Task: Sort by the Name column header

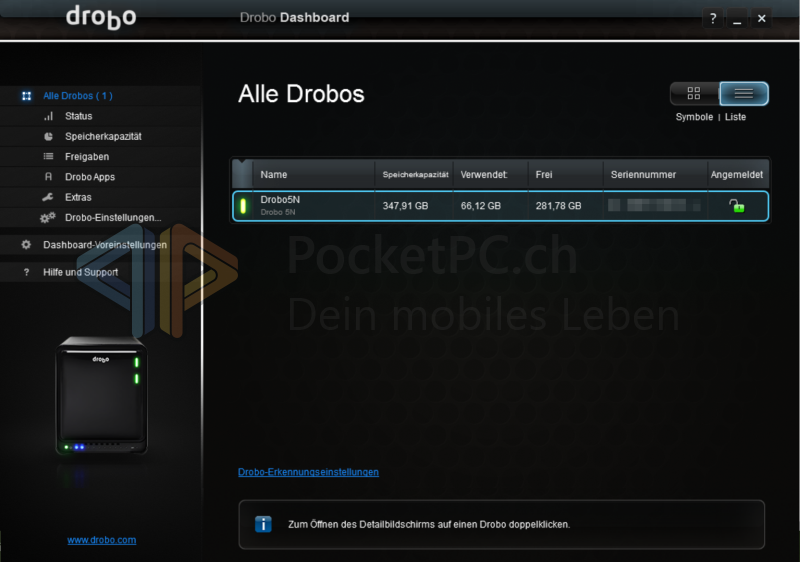Action: pos(314,174)
